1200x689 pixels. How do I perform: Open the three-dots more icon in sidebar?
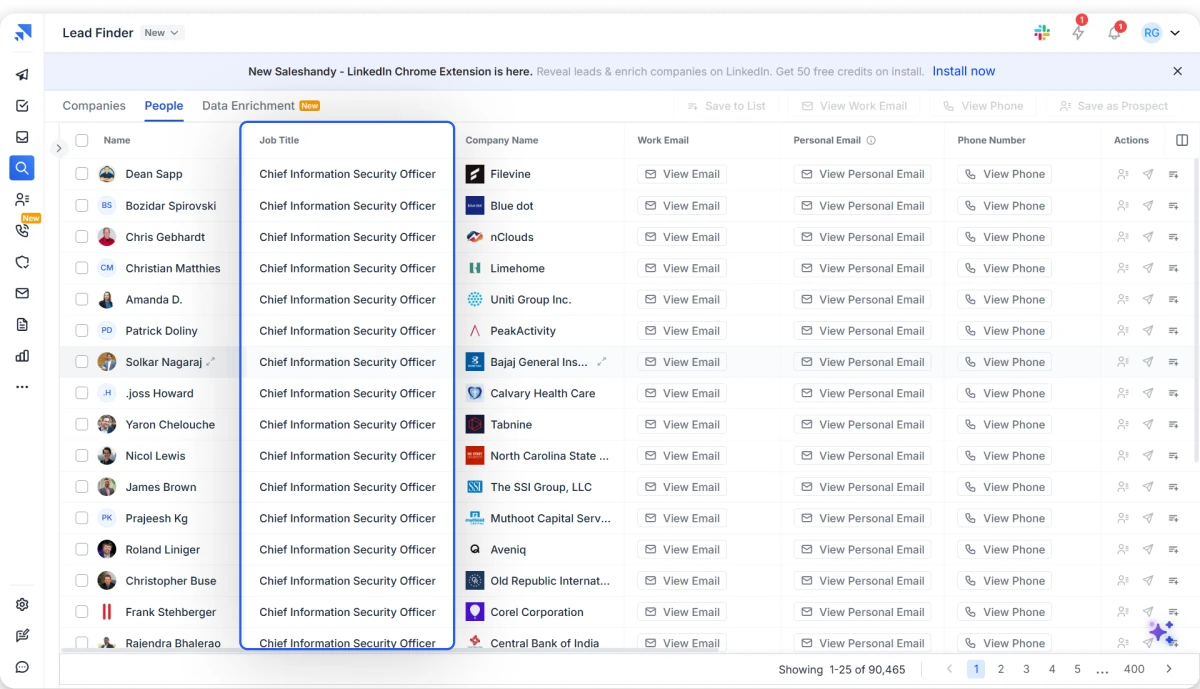click(22, 387)
